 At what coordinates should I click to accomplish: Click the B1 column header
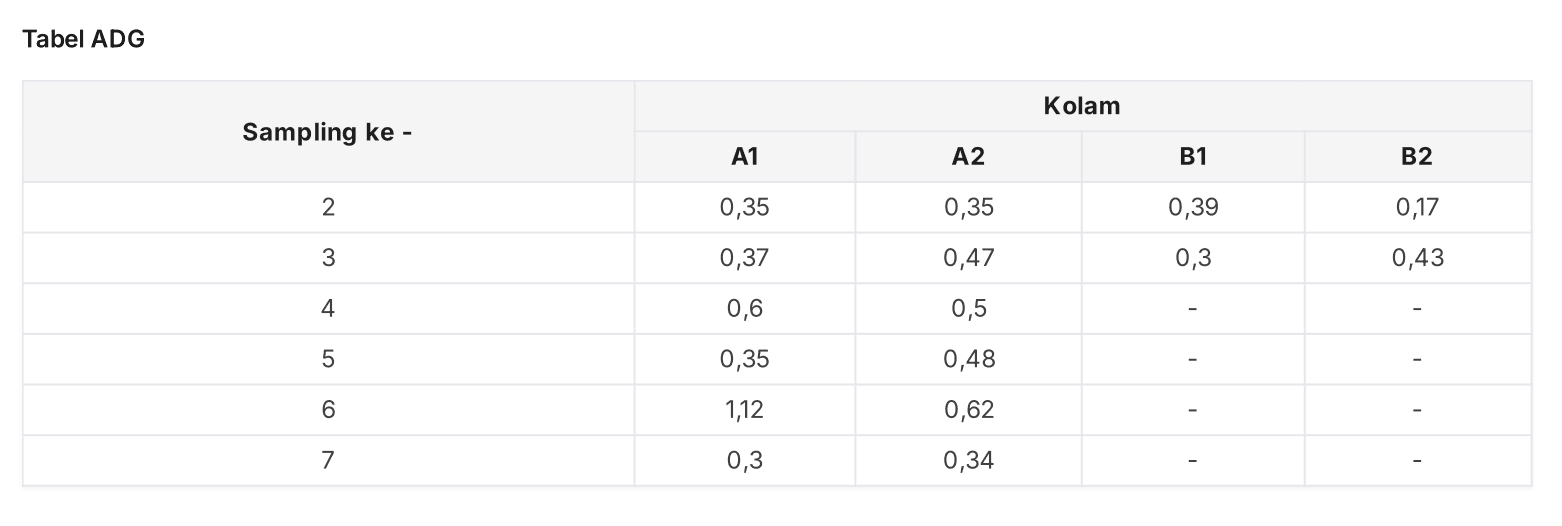tap(1193, 157)
